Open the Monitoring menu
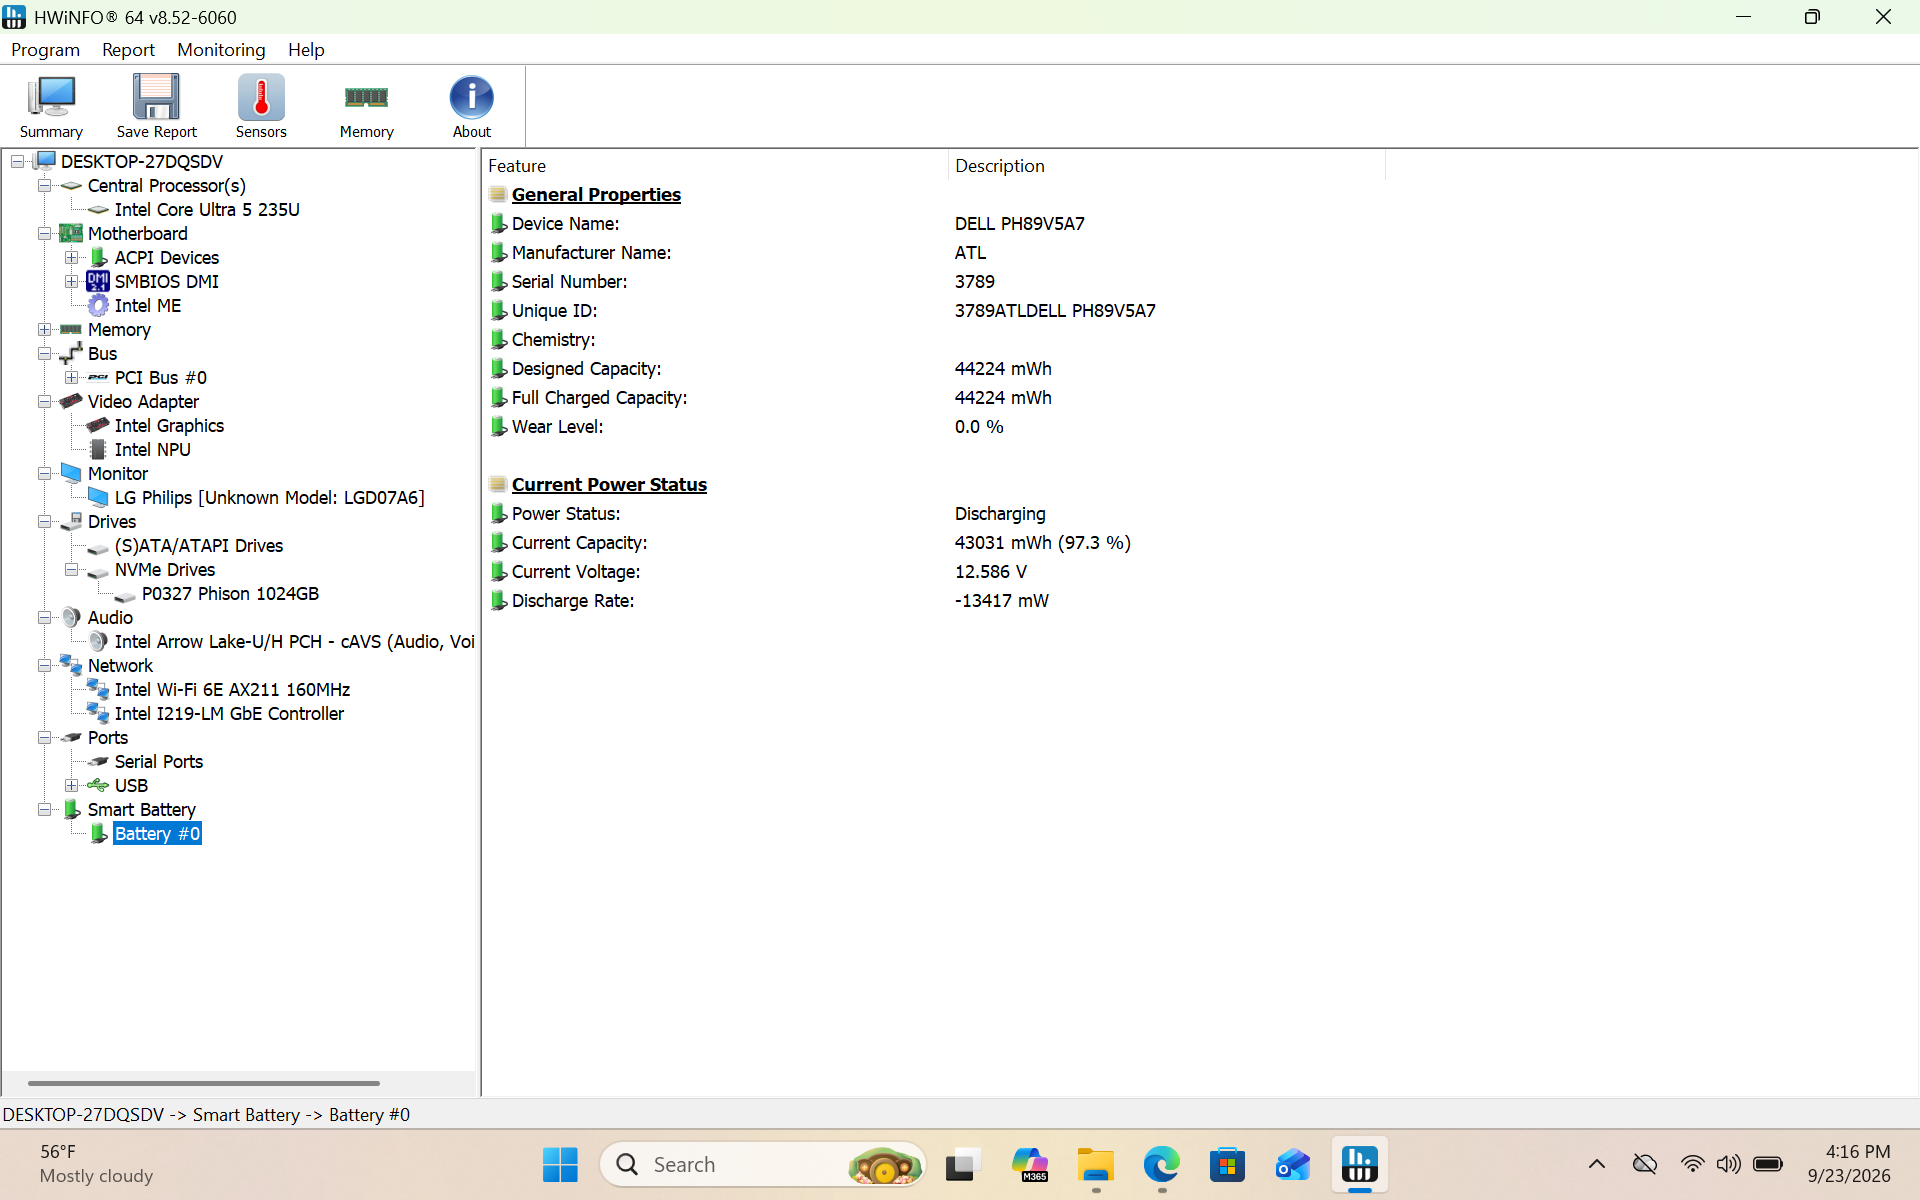 pos(221,50)
